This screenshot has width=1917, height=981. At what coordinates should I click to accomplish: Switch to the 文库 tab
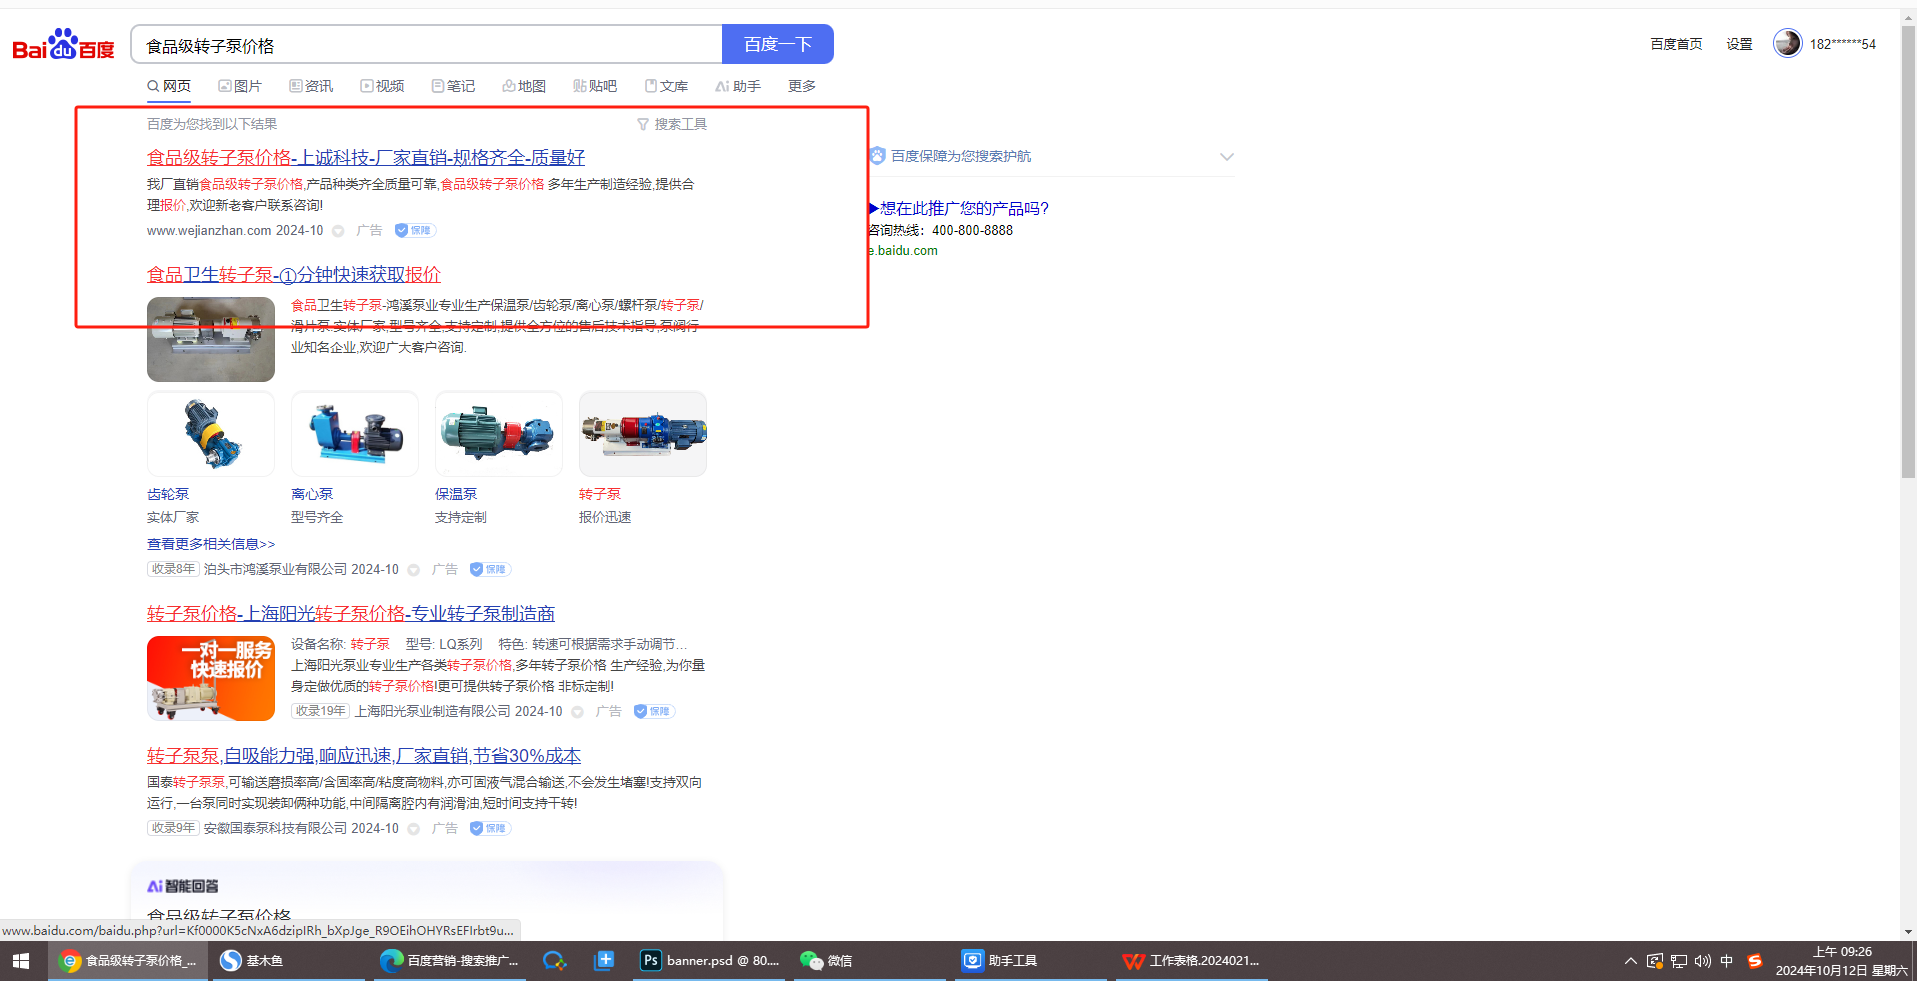[666, 86]
